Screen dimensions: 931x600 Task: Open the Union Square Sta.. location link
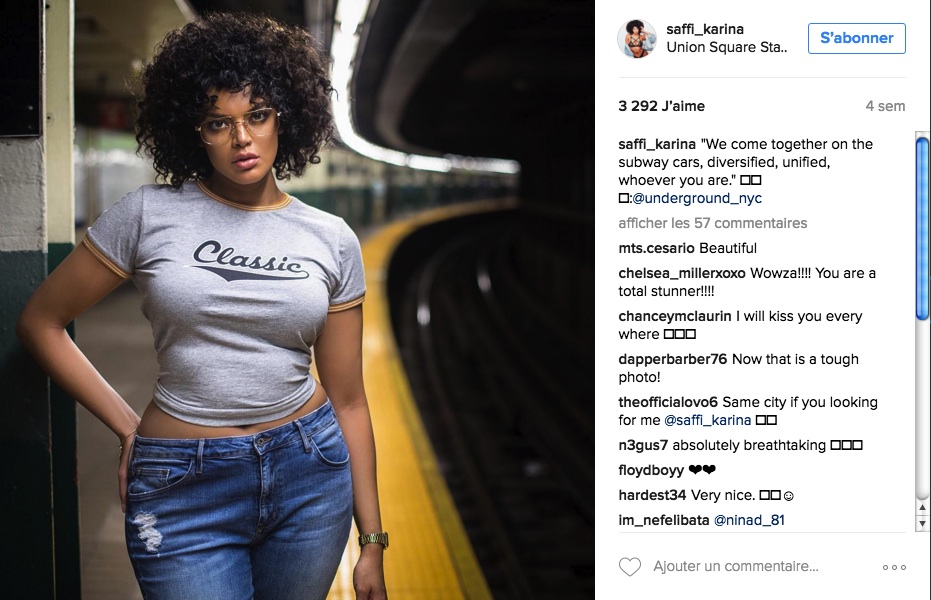727,47
